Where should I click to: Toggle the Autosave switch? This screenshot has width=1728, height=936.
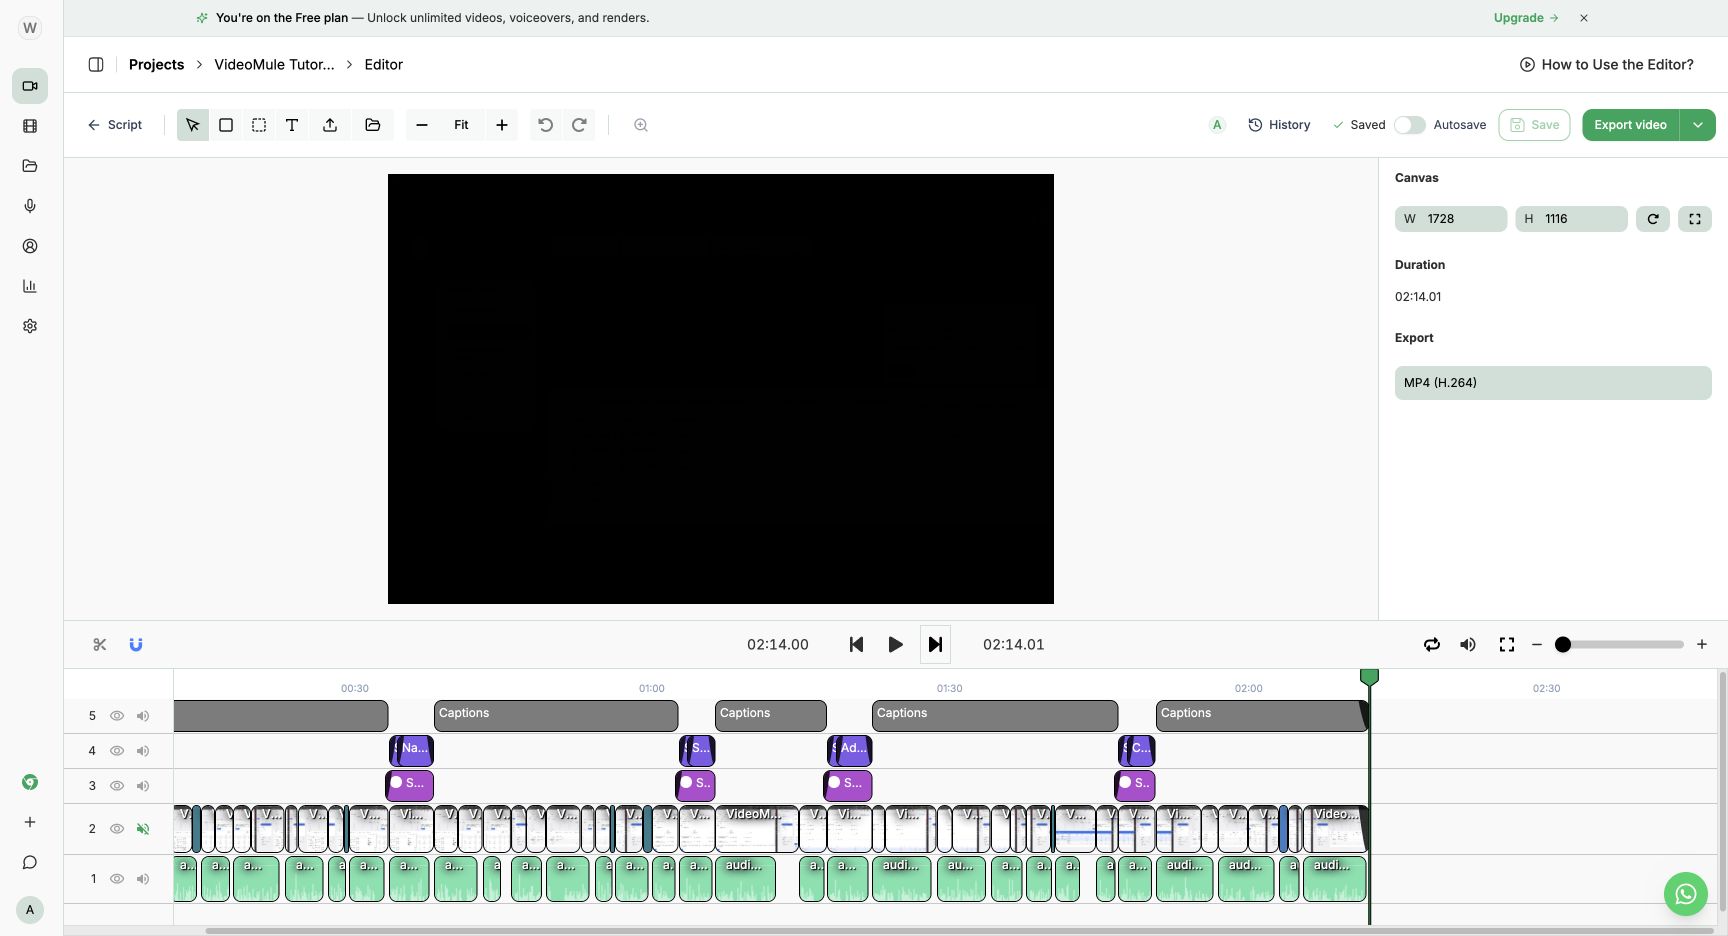1410,125
